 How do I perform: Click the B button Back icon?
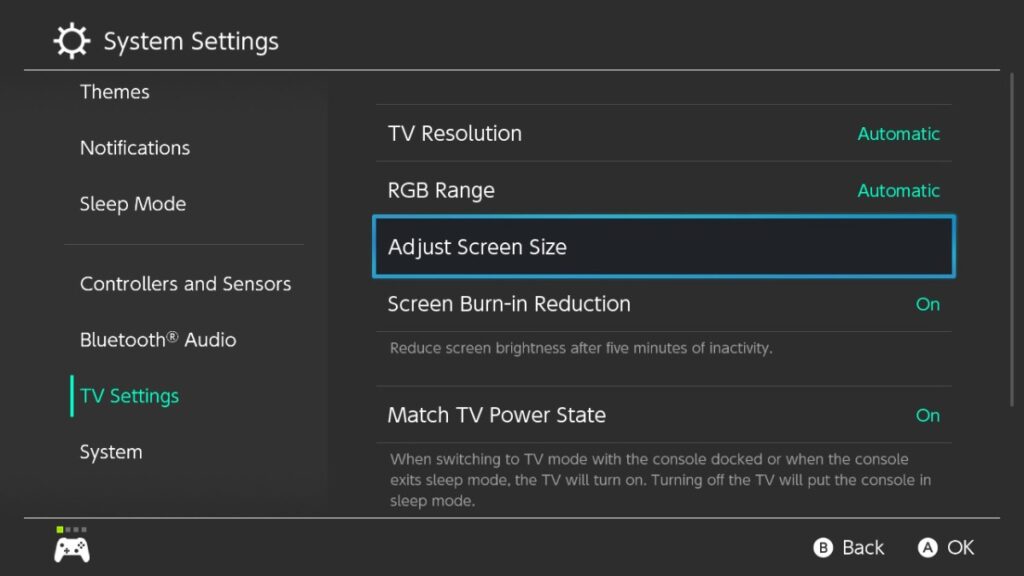tap(823, 547)
